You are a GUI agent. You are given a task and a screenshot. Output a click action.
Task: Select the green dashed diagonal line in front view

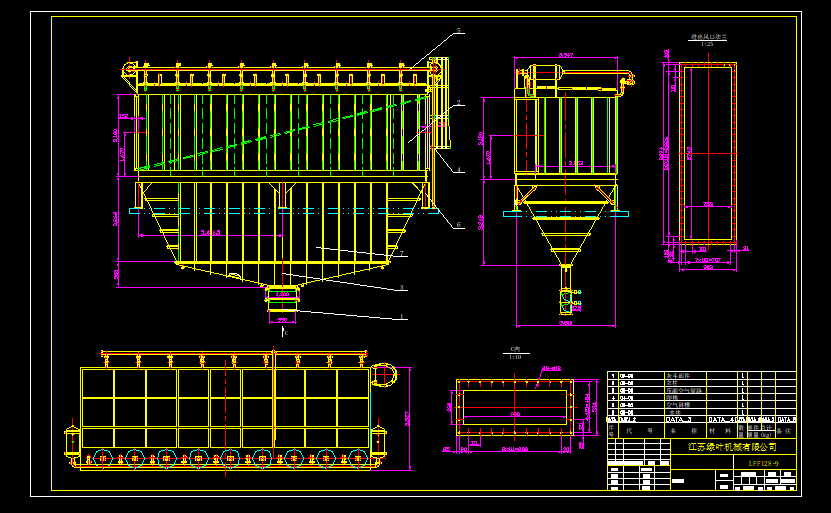285,132
